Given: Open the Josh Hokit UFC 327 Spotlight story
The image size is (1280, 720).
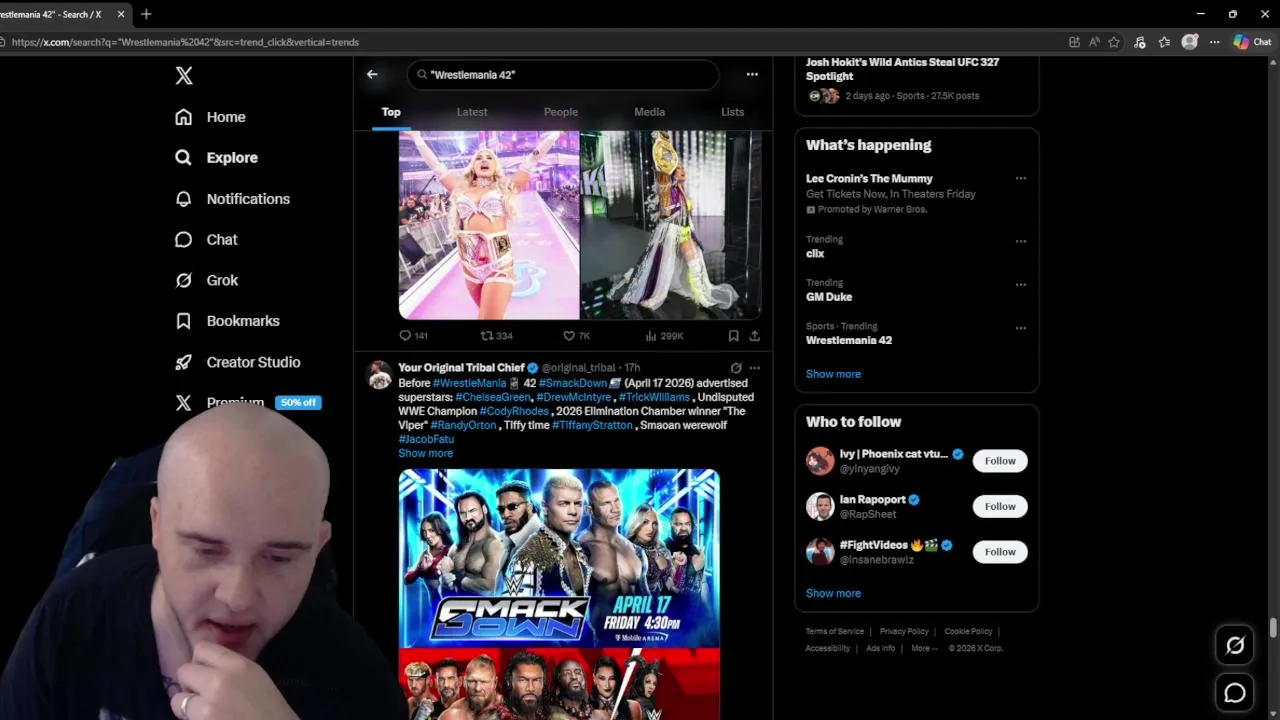Looking at the screenshot, I should (902, 69).
